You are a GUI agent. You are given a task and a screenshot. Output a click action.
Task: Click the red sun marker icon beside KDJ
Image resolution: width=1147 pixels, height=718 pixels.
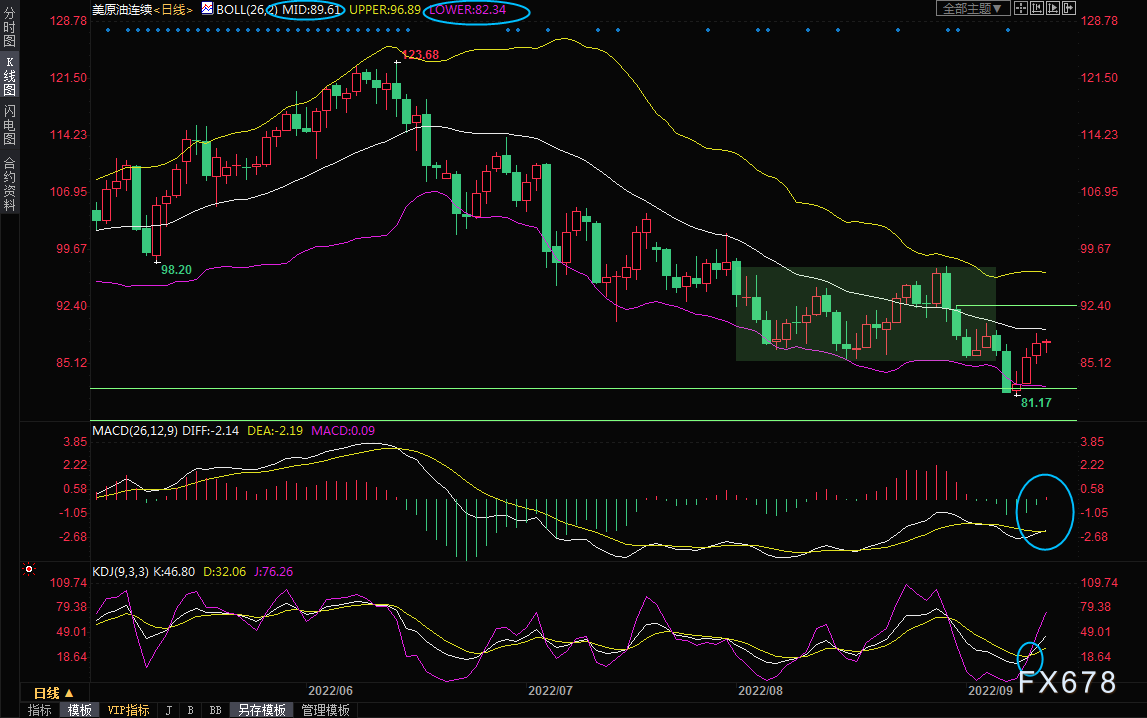click(29, 569)
